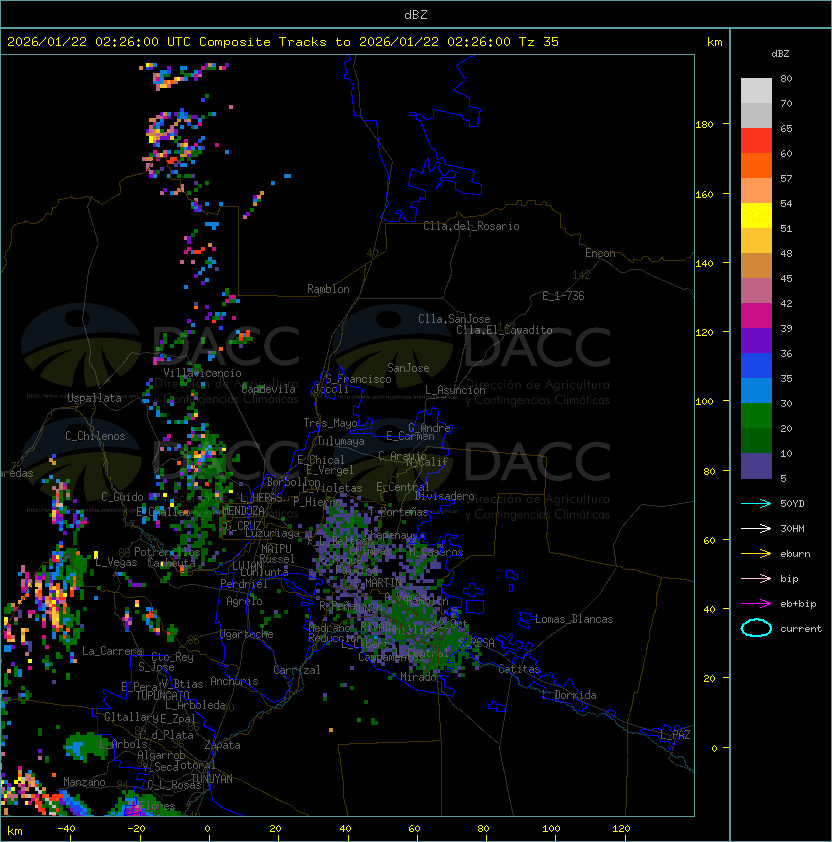The width and height of the screenshot is (832, 842).
Task: Click the 'Catitas' map label
Action: tap(519, 669)
